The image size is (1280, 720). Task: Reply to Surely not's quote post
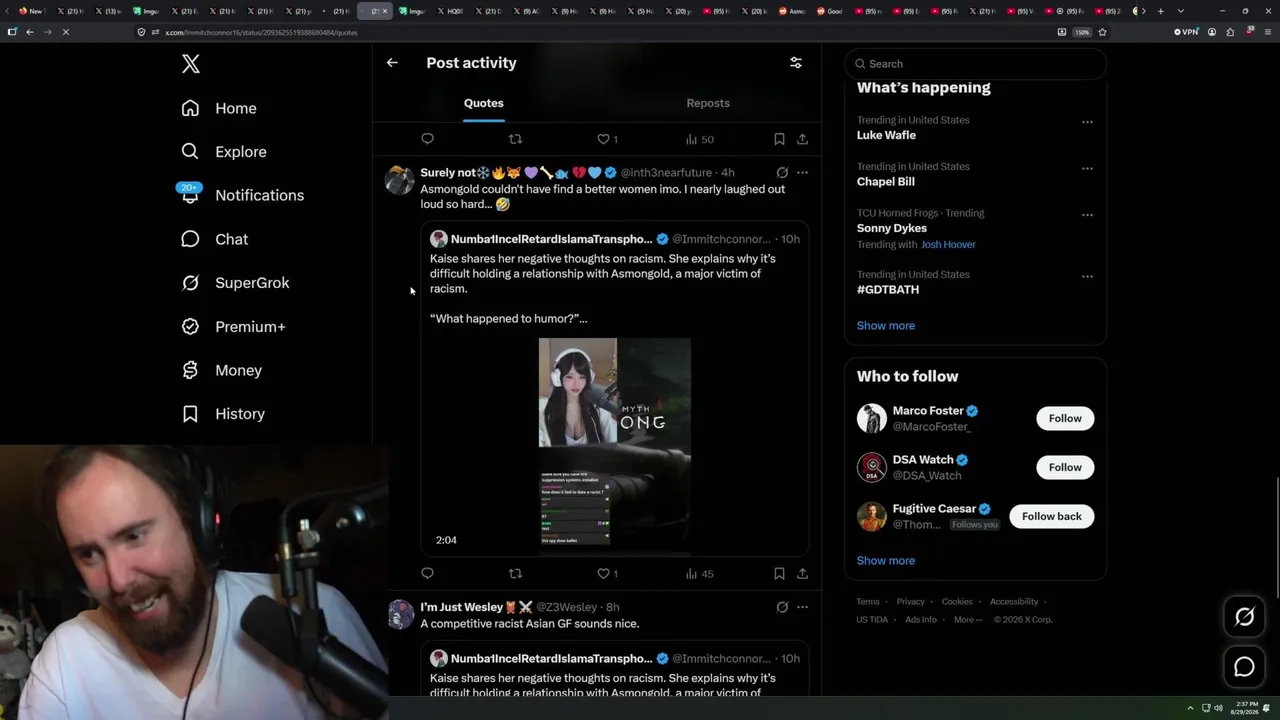(427, 573)
